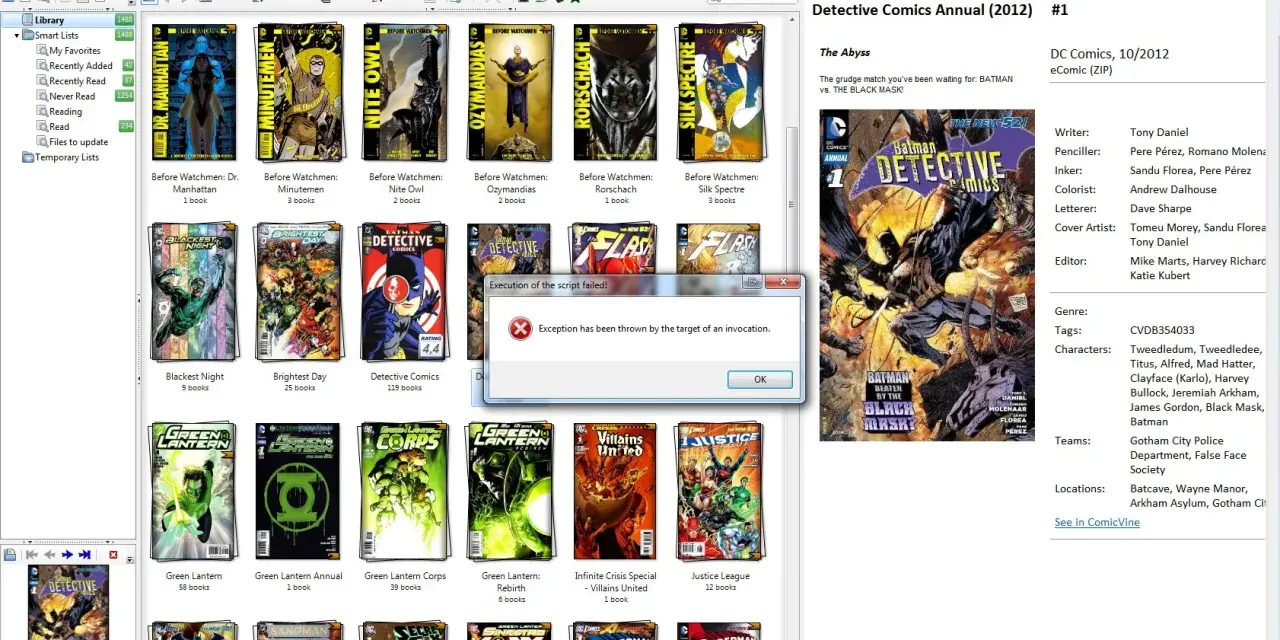Select the Smart Lists folder
The height and width of the screenshot is (640, 1280).
coord(56,35)
